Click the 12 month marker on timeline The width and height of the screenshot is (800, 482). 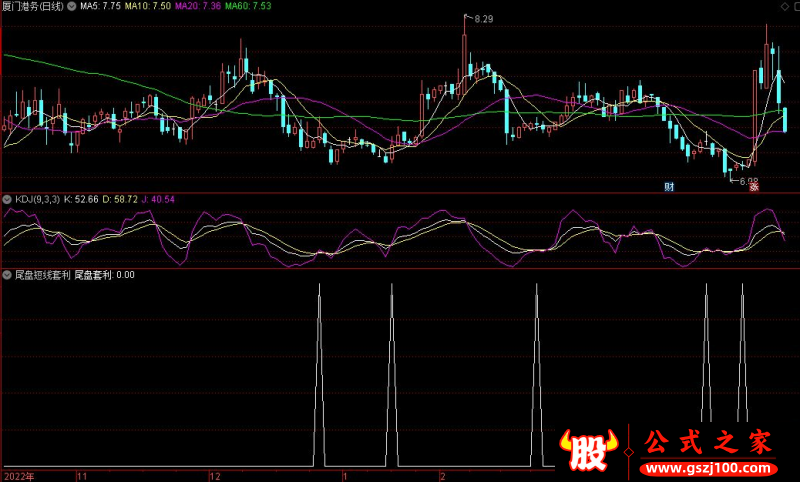pyautogui.click(x=213, y=476)
